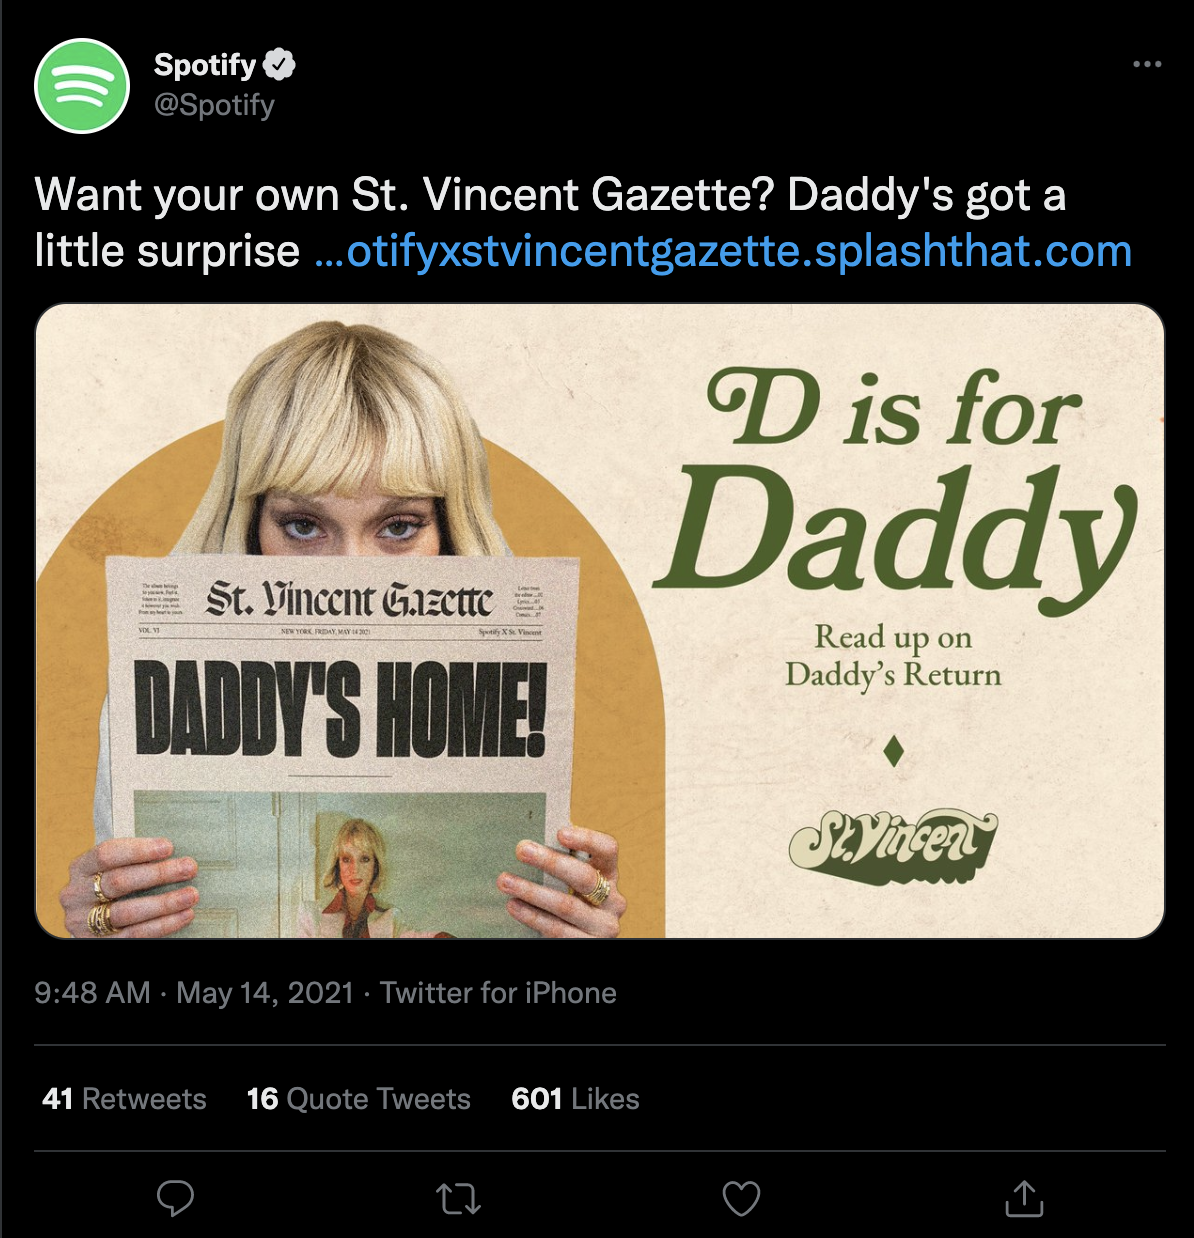The width and height of the screenshot is (1194, 1238).
Task: Retweet this Spotify tweet
Action: [x=459, y=1198]
